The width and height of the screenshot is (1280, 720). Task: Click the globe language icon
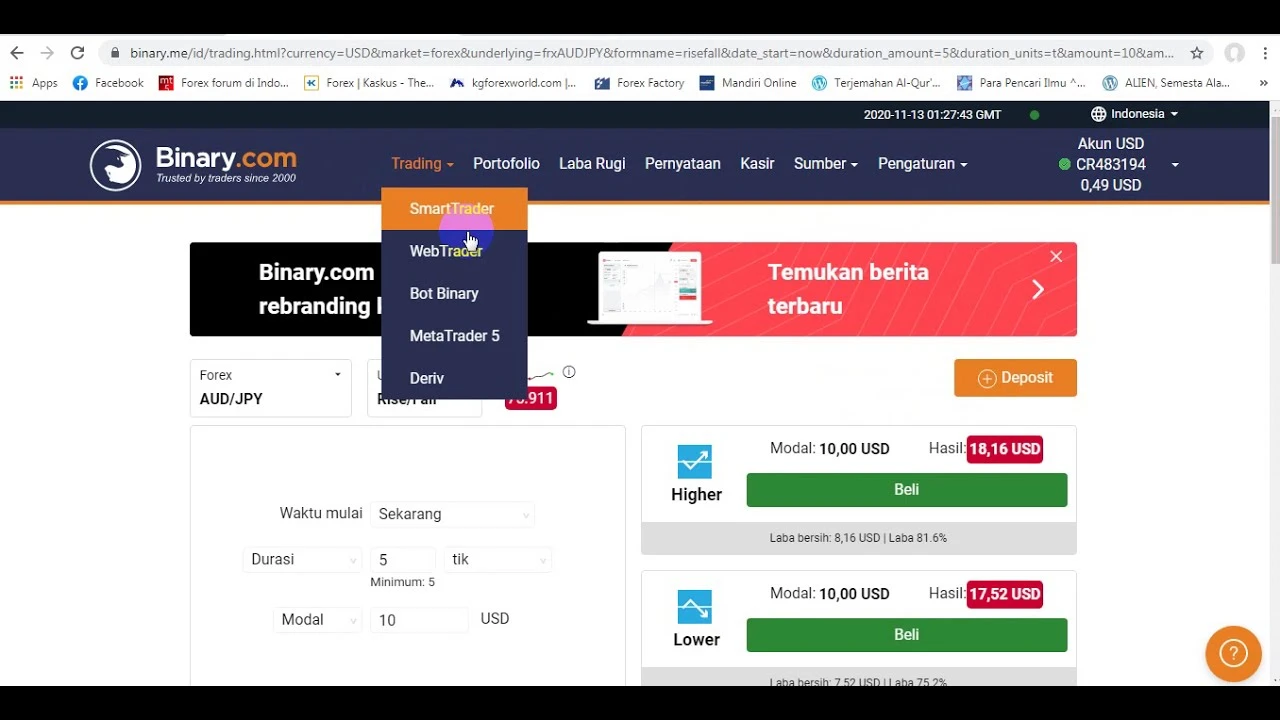[1098, 114]
